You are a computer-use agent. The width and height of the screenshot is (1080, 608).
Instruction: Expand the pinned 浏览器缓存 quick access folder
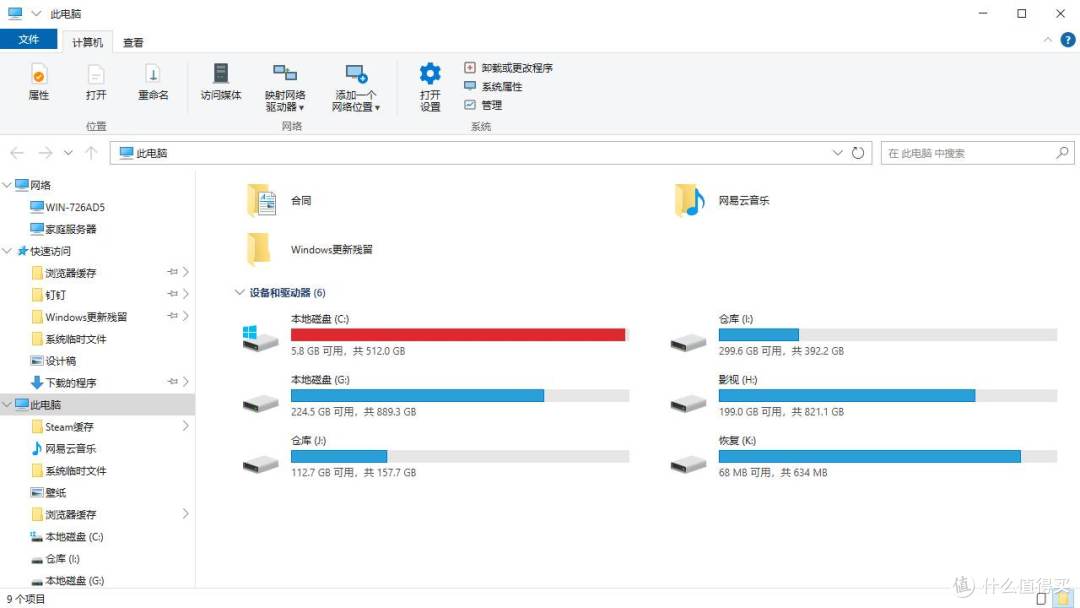pos(186,272)
